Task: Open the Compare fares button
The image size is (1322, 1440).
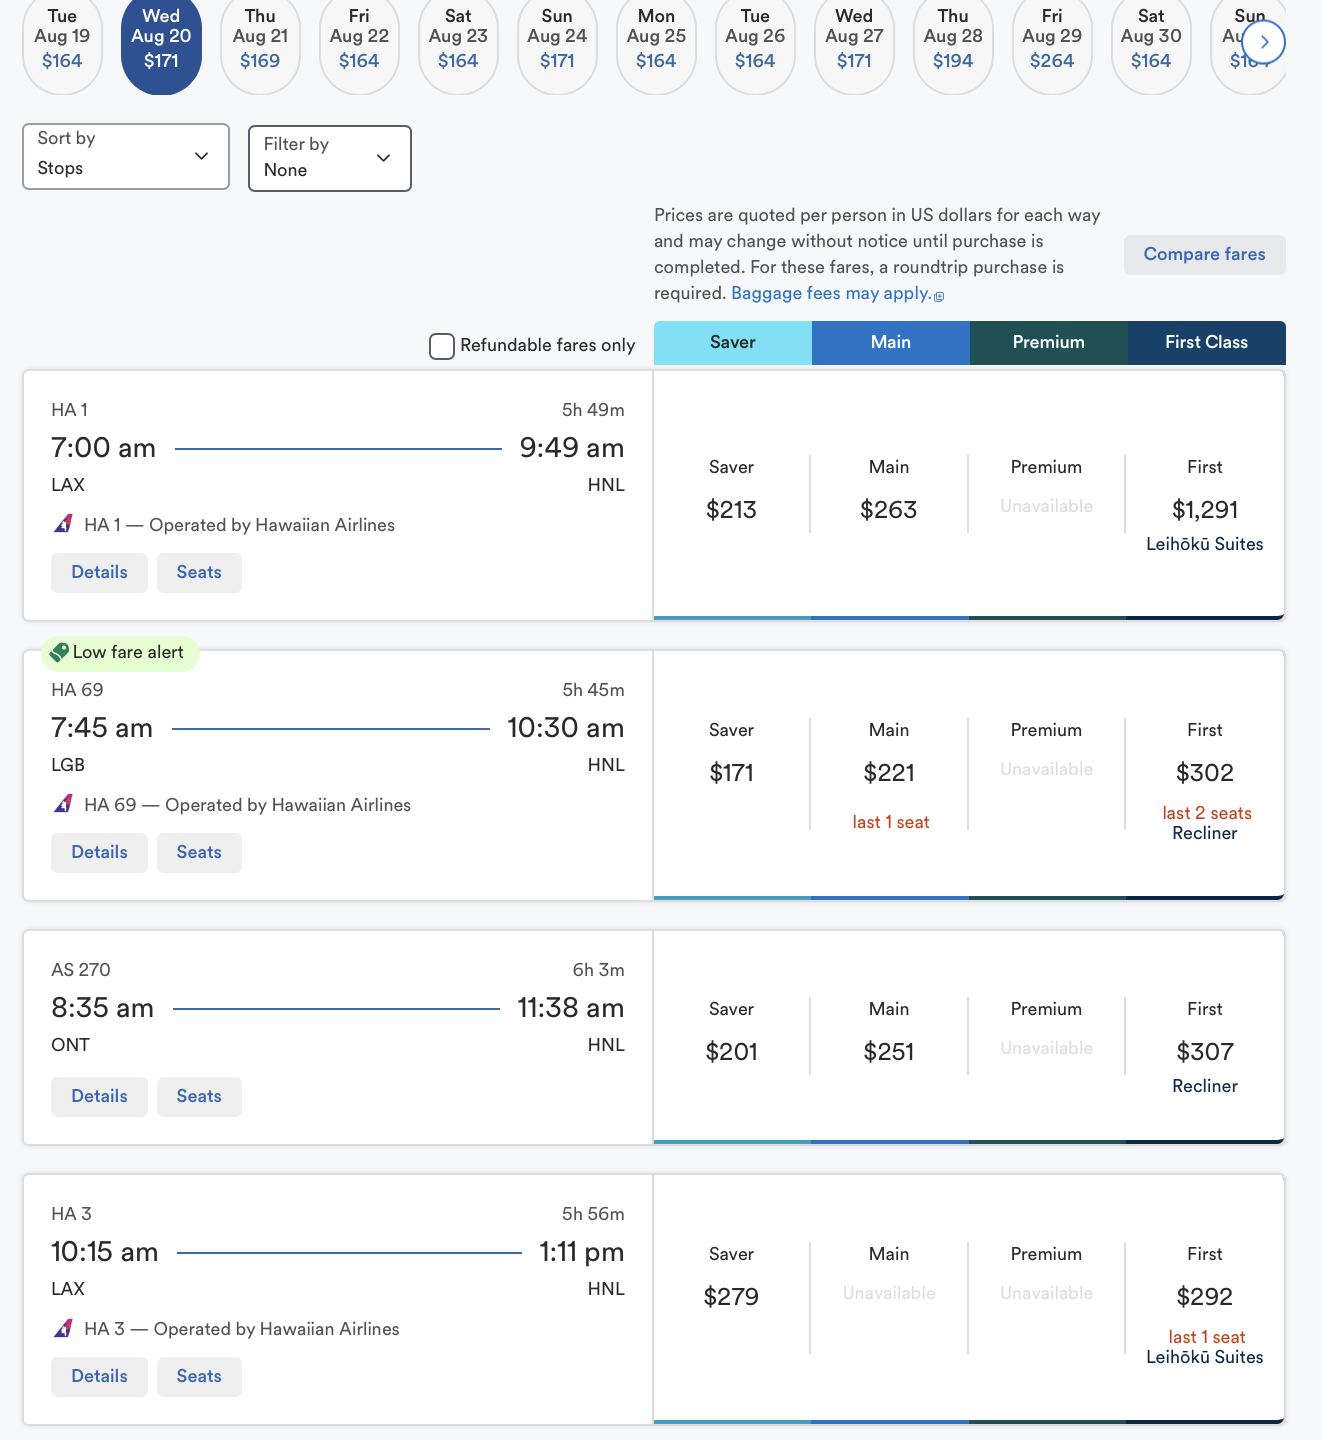Action: pos(1204,254)
